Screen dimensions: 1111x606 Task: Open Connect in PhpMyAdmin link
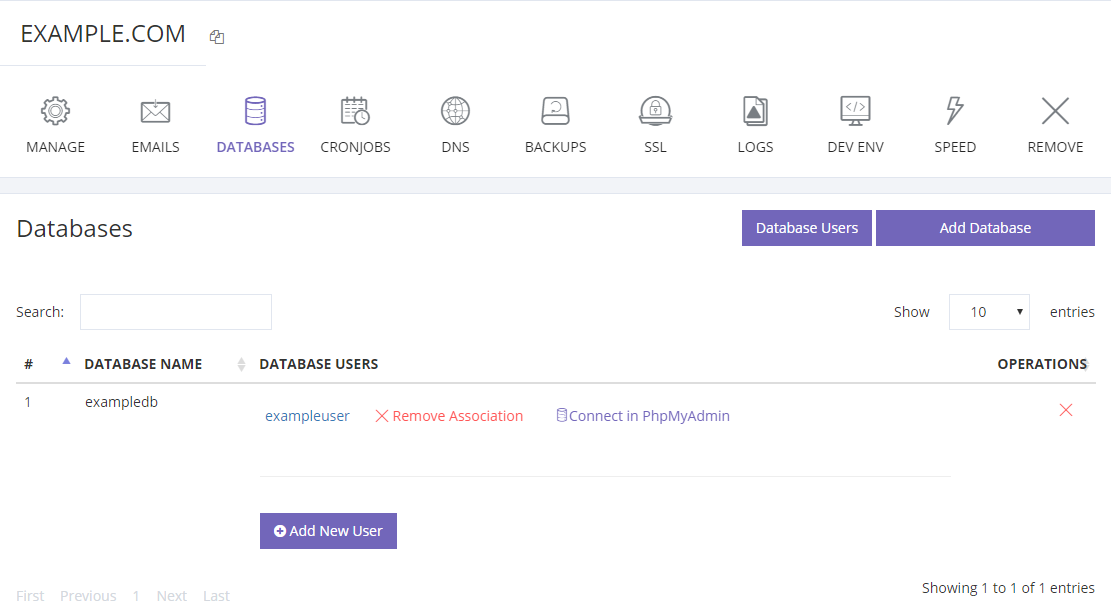(x=643, y=416)
